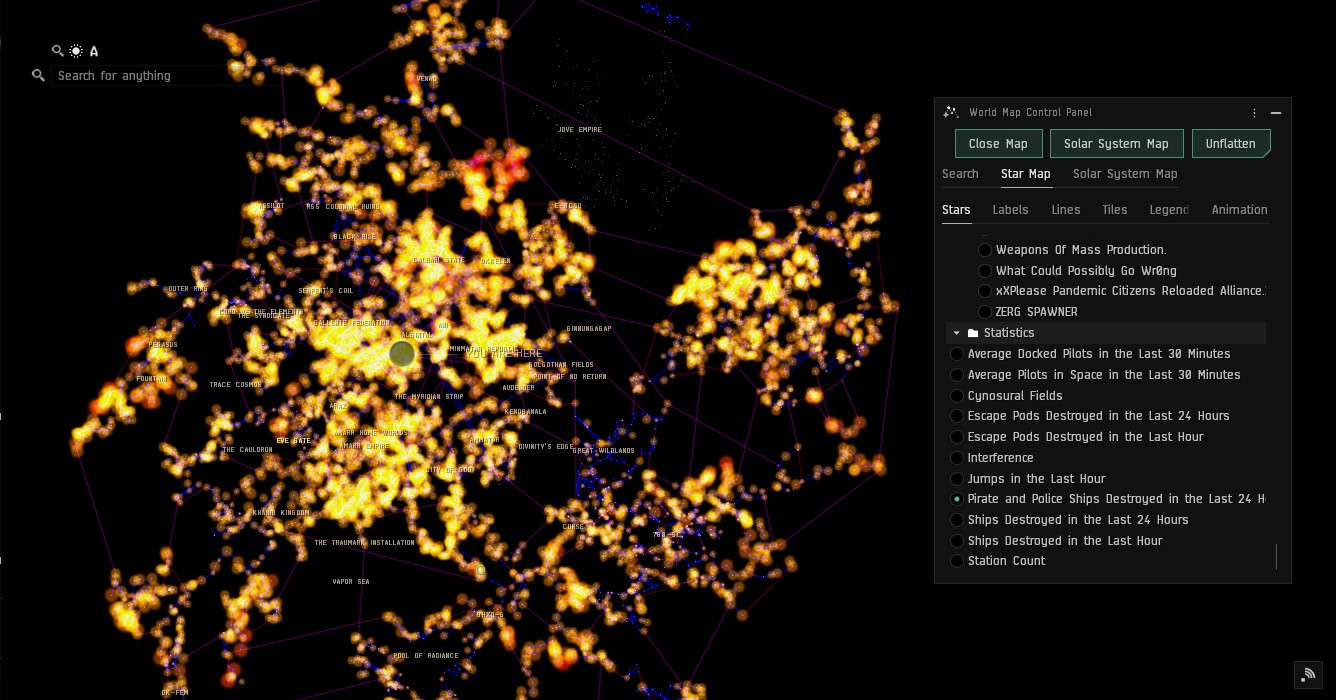Click the EVE Gate label
This screenshot has width=1336, height=700.
coord(294,441)
